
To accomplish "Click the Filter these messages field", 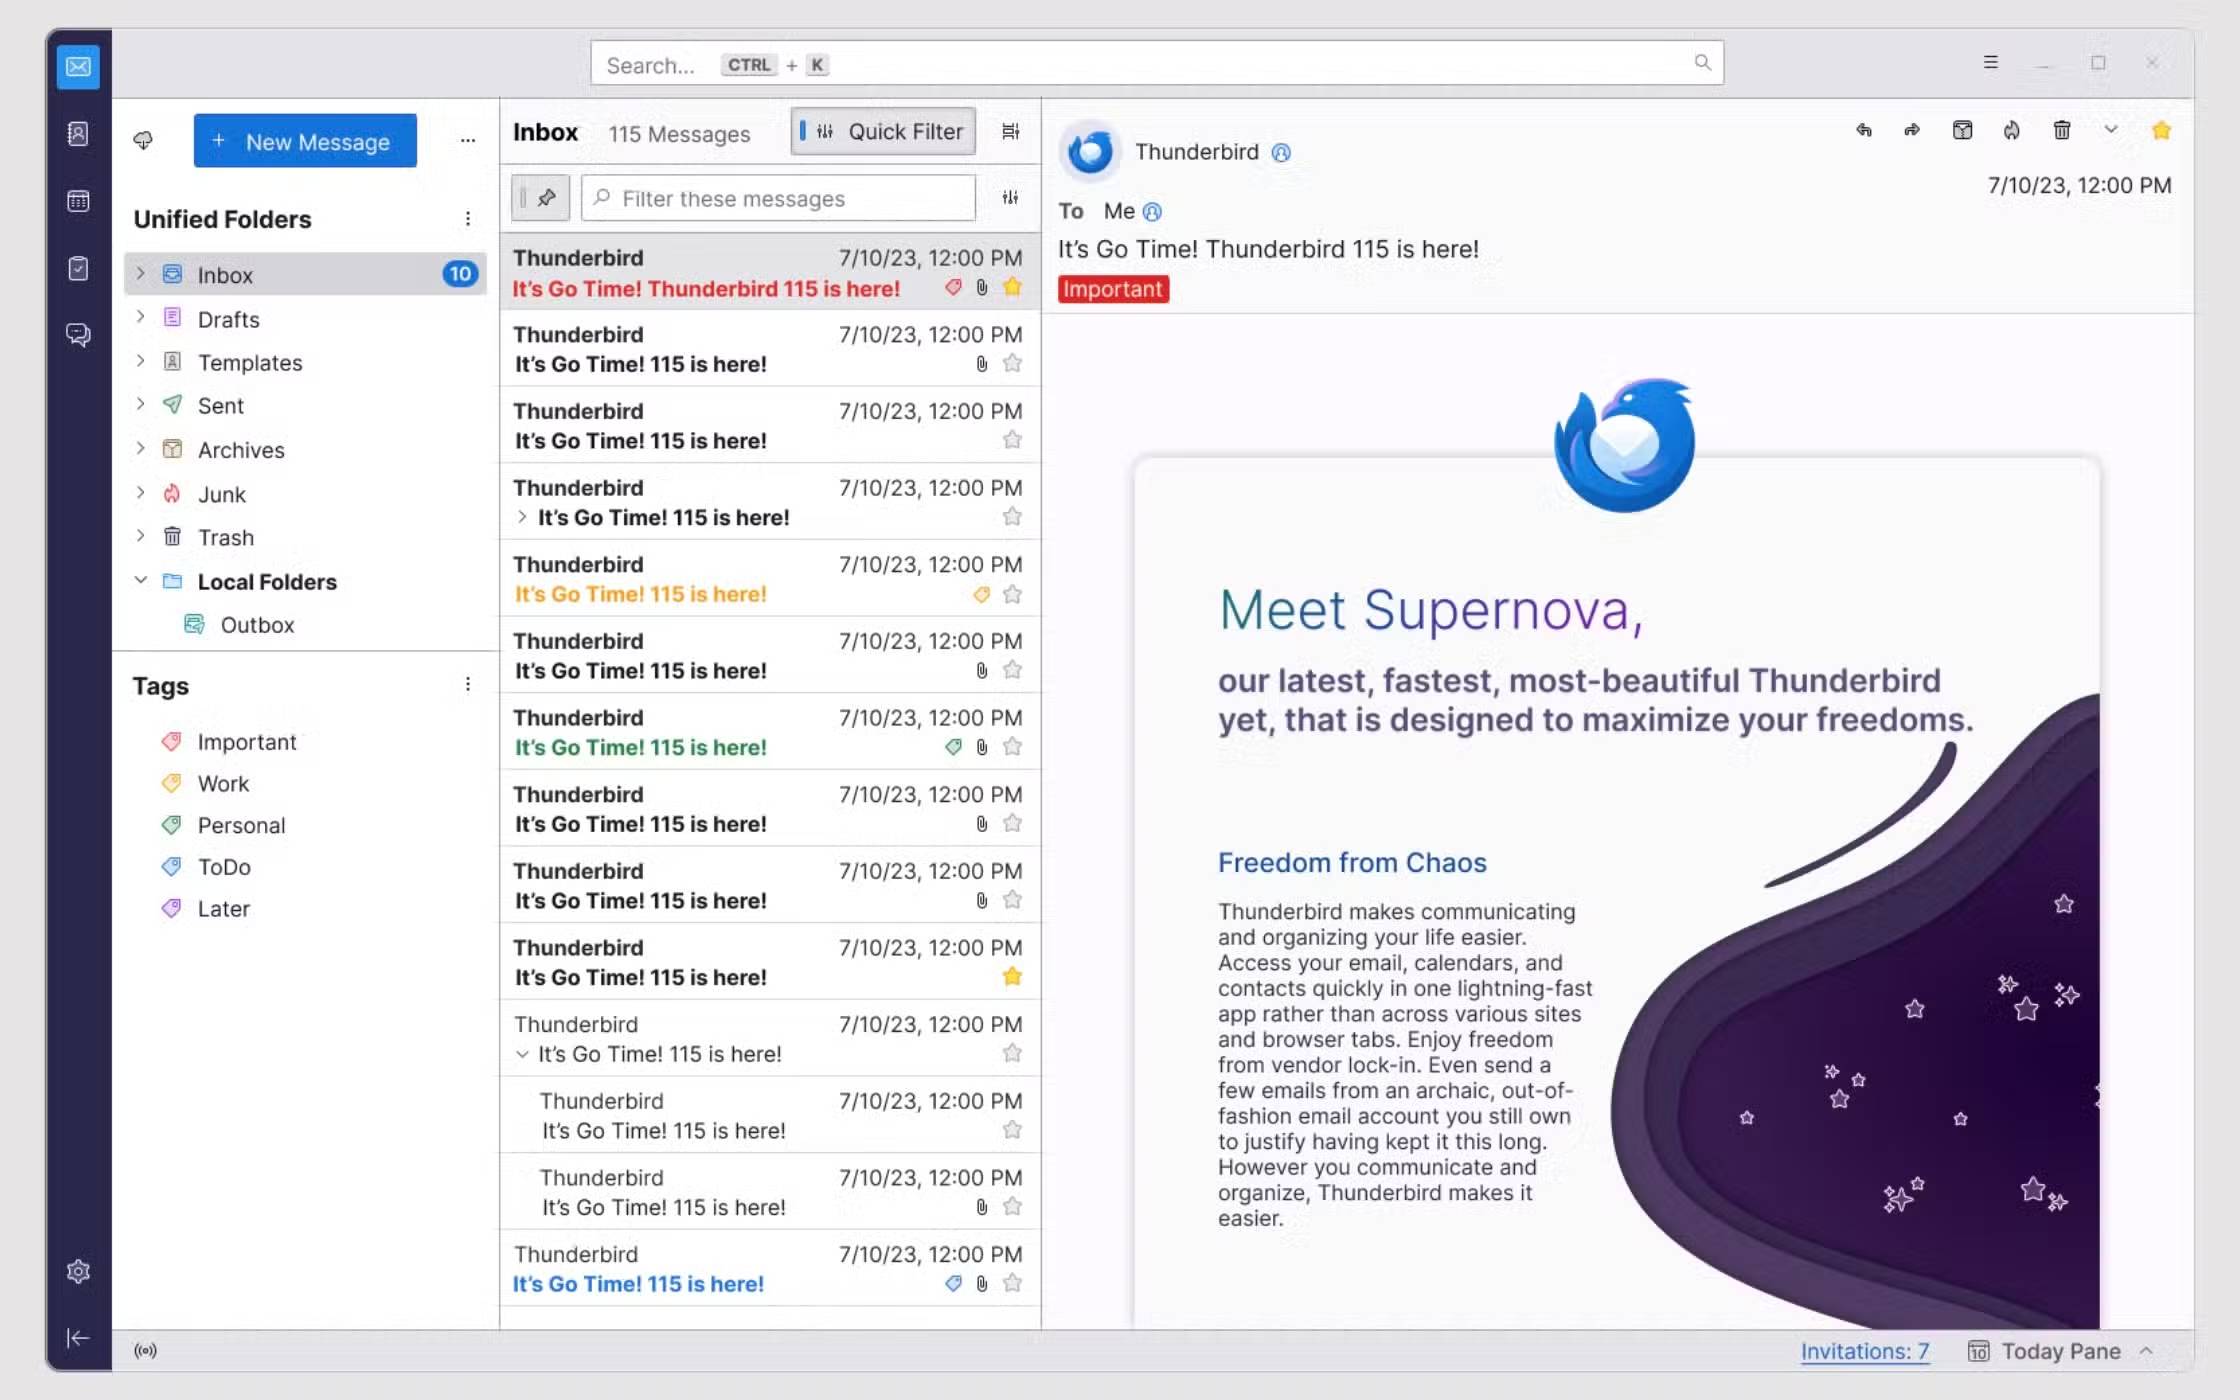I will [778, 198].
